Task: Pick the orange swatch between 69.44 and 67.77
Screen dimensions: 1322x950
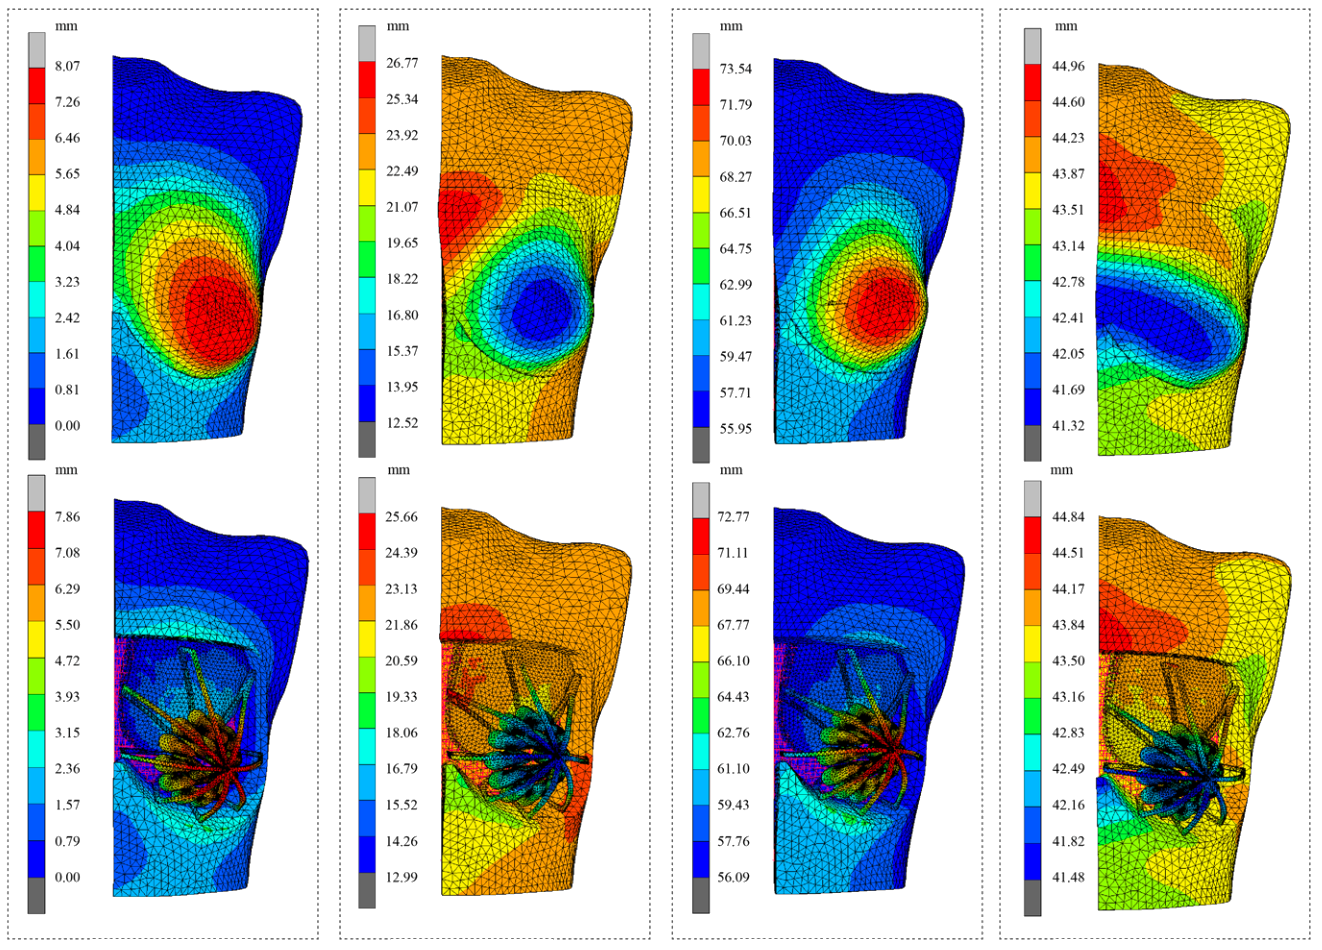Action: point(701,607)
